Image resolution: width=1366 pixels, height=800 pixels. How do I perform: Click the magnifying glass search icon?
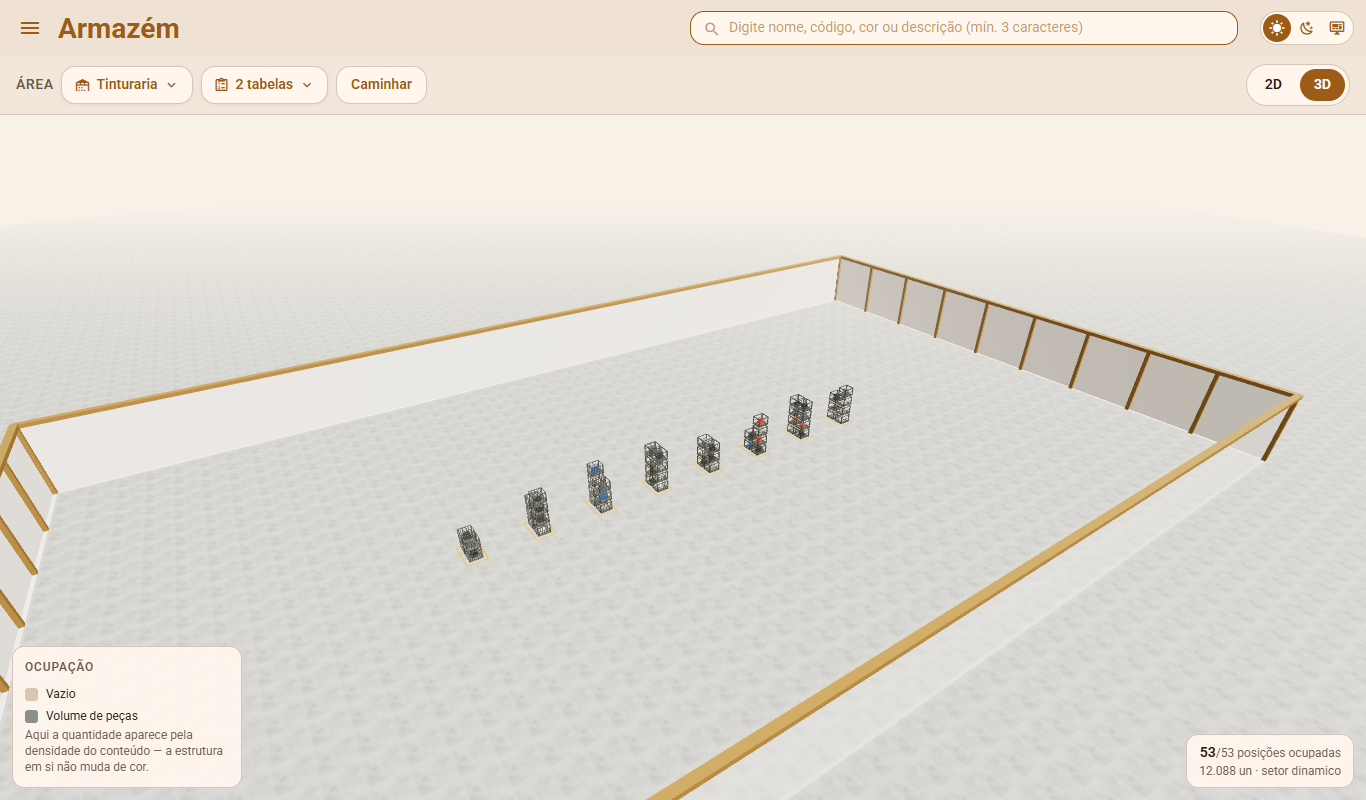click(712, 29)
